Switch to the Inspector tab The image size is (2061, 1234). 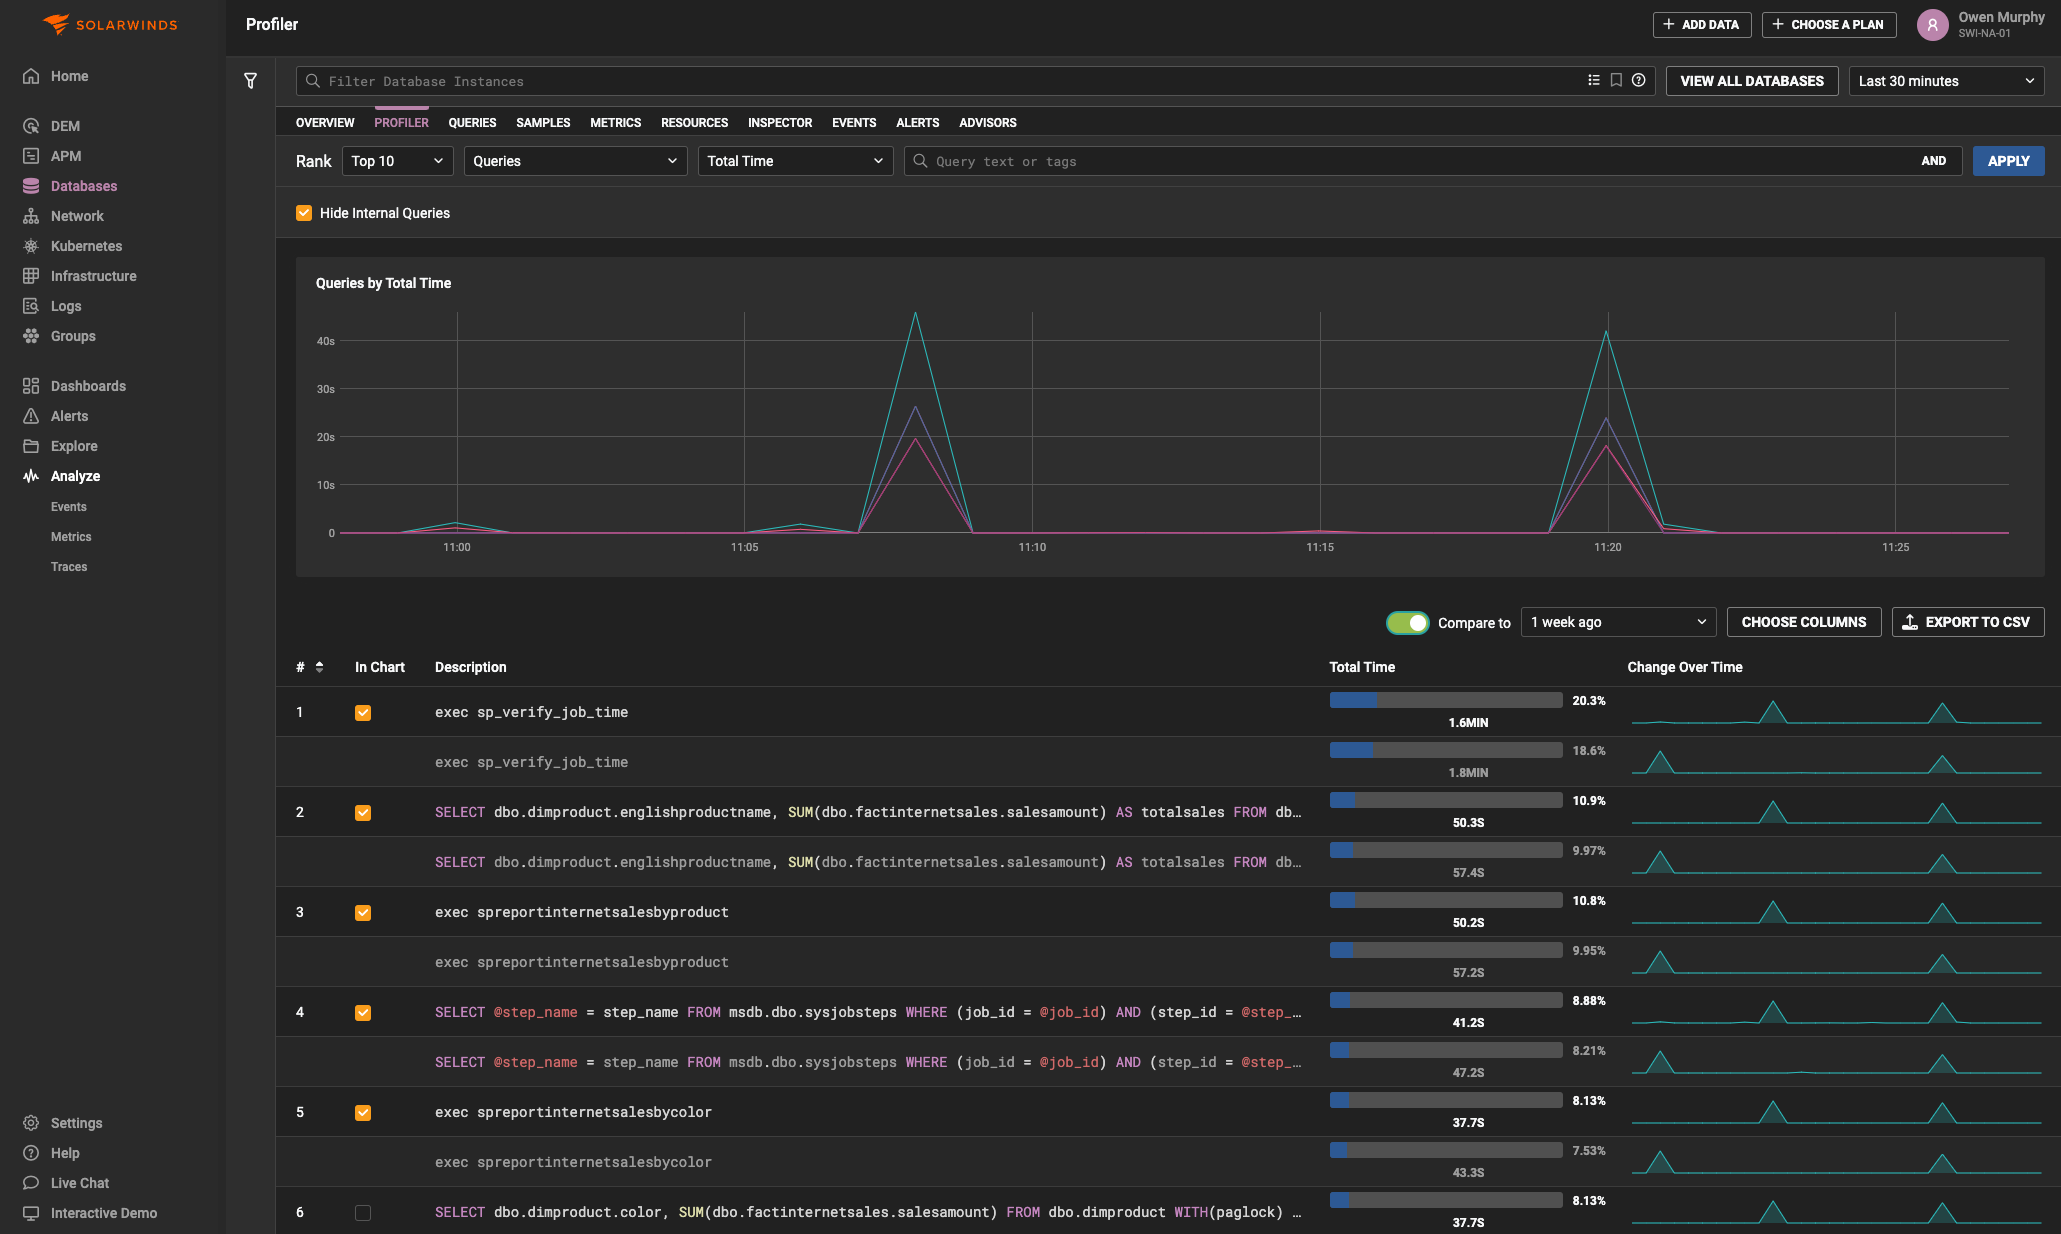pyautogui.click(x=779, y=122)
